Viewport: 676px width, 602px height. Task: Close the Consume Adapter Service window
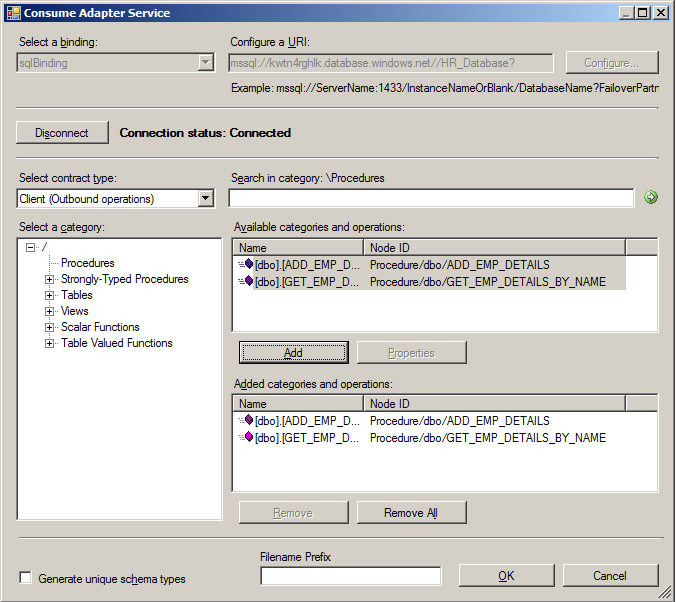660,13
